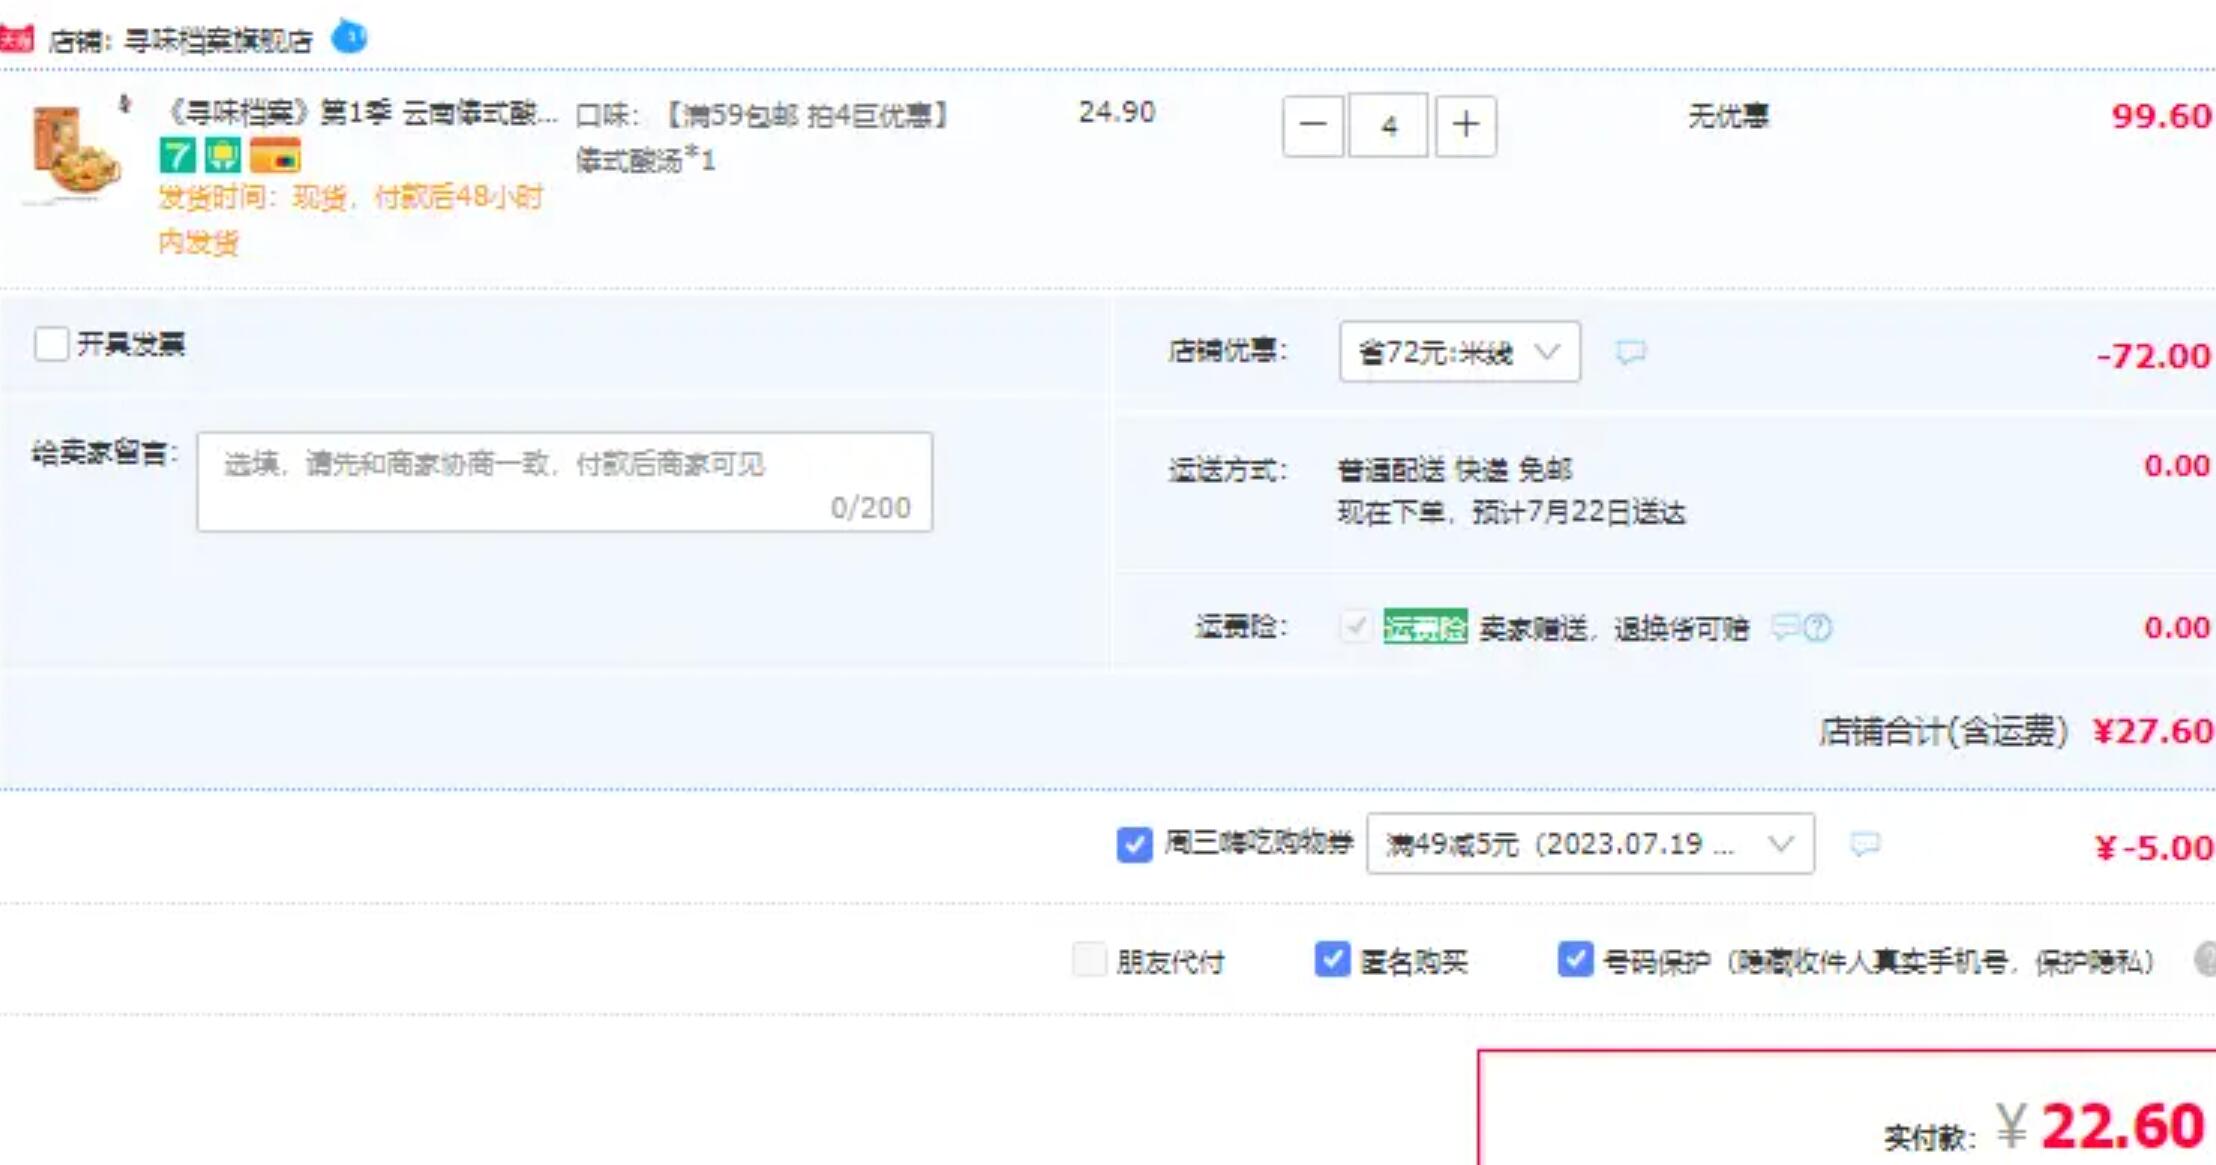Image resolution: width=2216 pixels, height=1165 pixels.
Task: Click the ¥-5.00 coupon deduction
Action: coord(2153,848)
